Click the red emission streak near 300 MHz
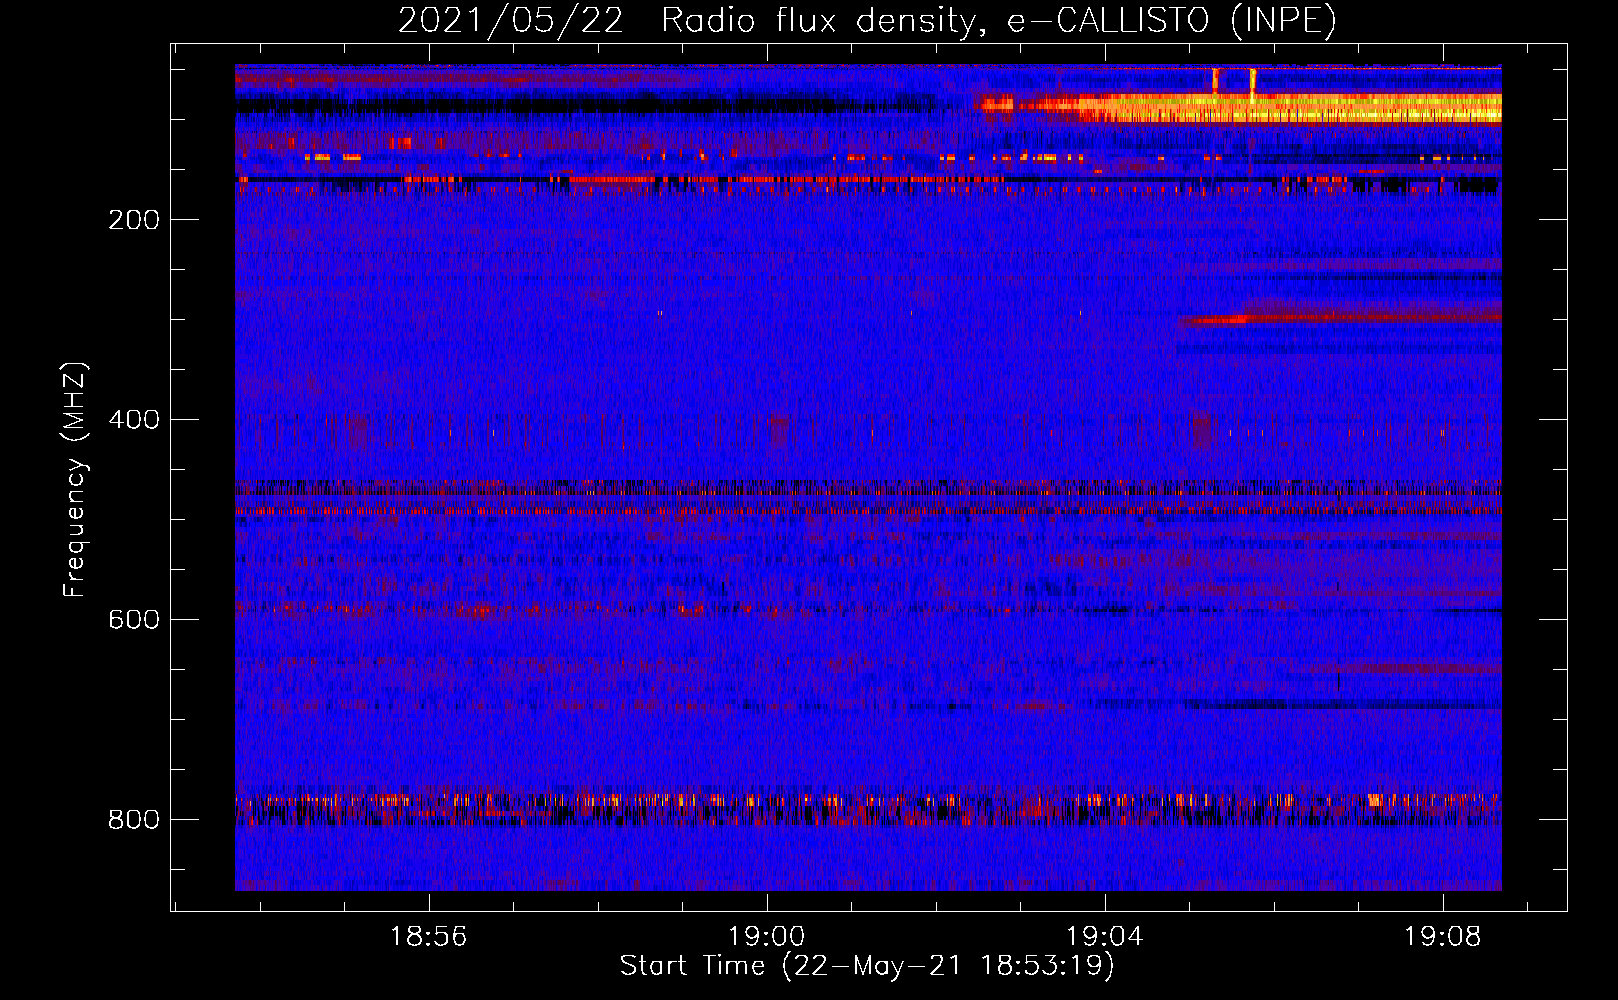 coord(1340,318)
